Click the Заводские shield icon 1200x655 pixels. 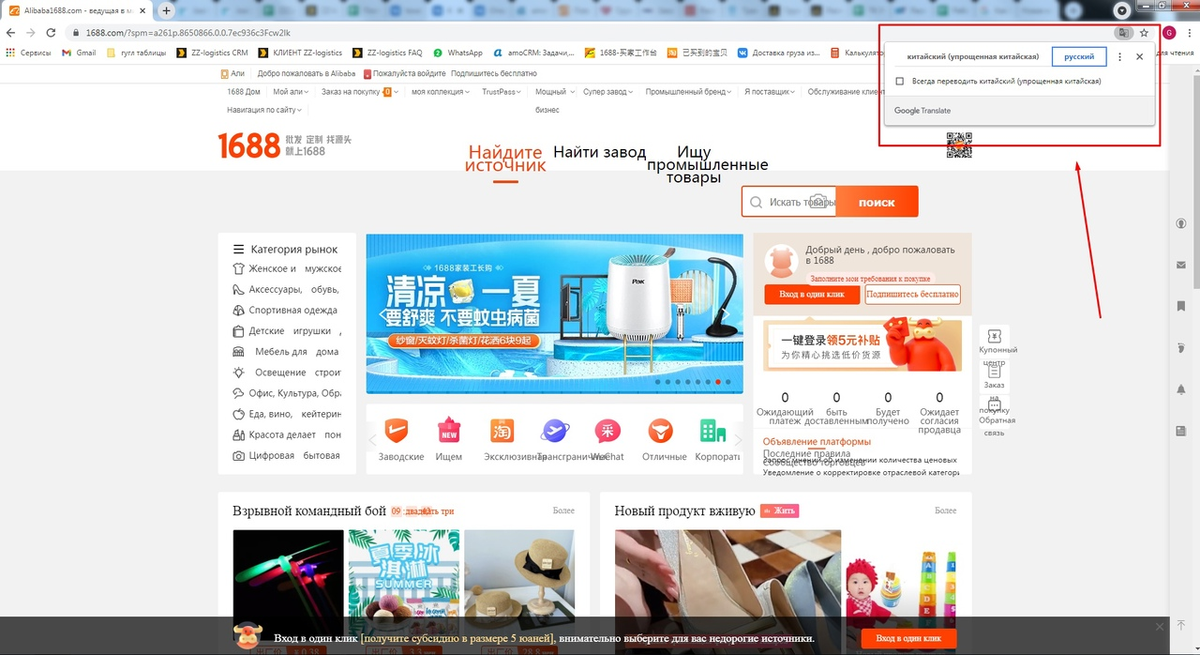(397, 432)
